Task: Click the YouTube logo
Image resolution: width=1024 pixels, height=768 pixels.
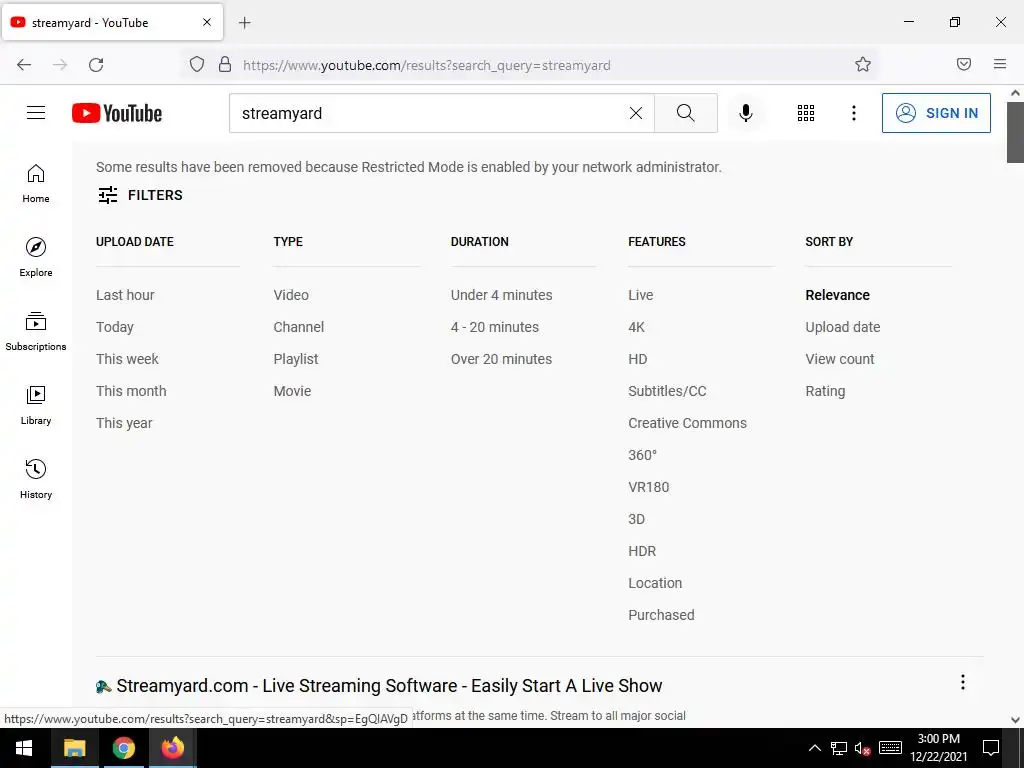Action: click(117, 113)
